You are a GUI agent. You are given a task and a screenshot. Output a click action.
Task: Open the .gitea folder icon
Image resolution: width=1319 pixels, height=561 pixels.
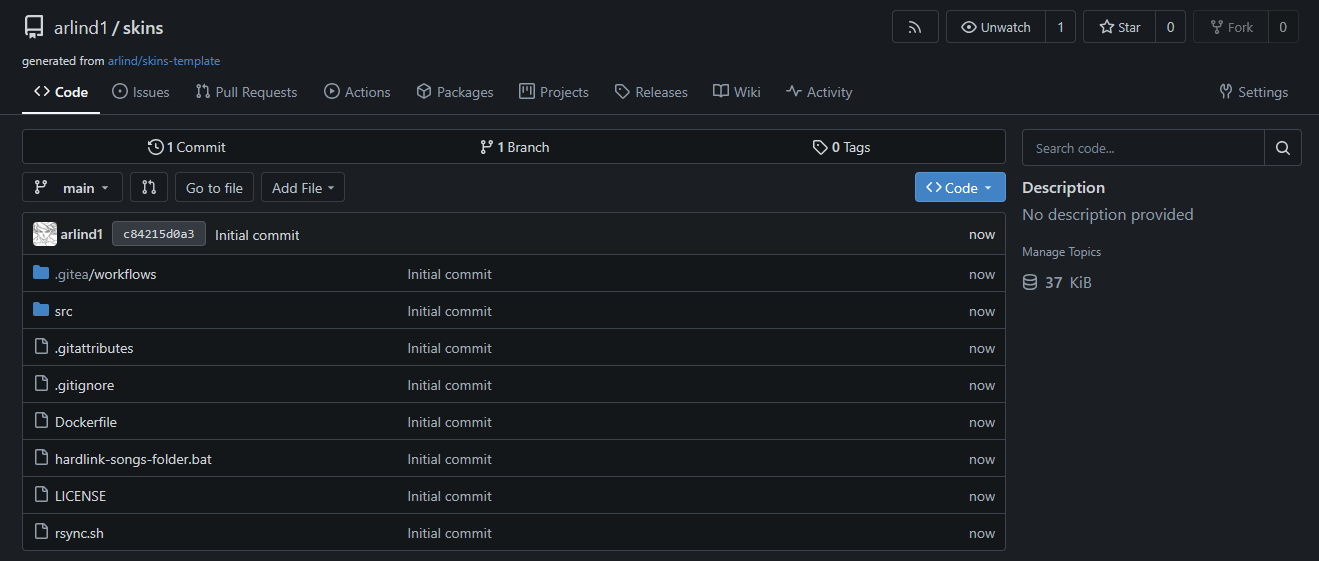click(41, 273)
